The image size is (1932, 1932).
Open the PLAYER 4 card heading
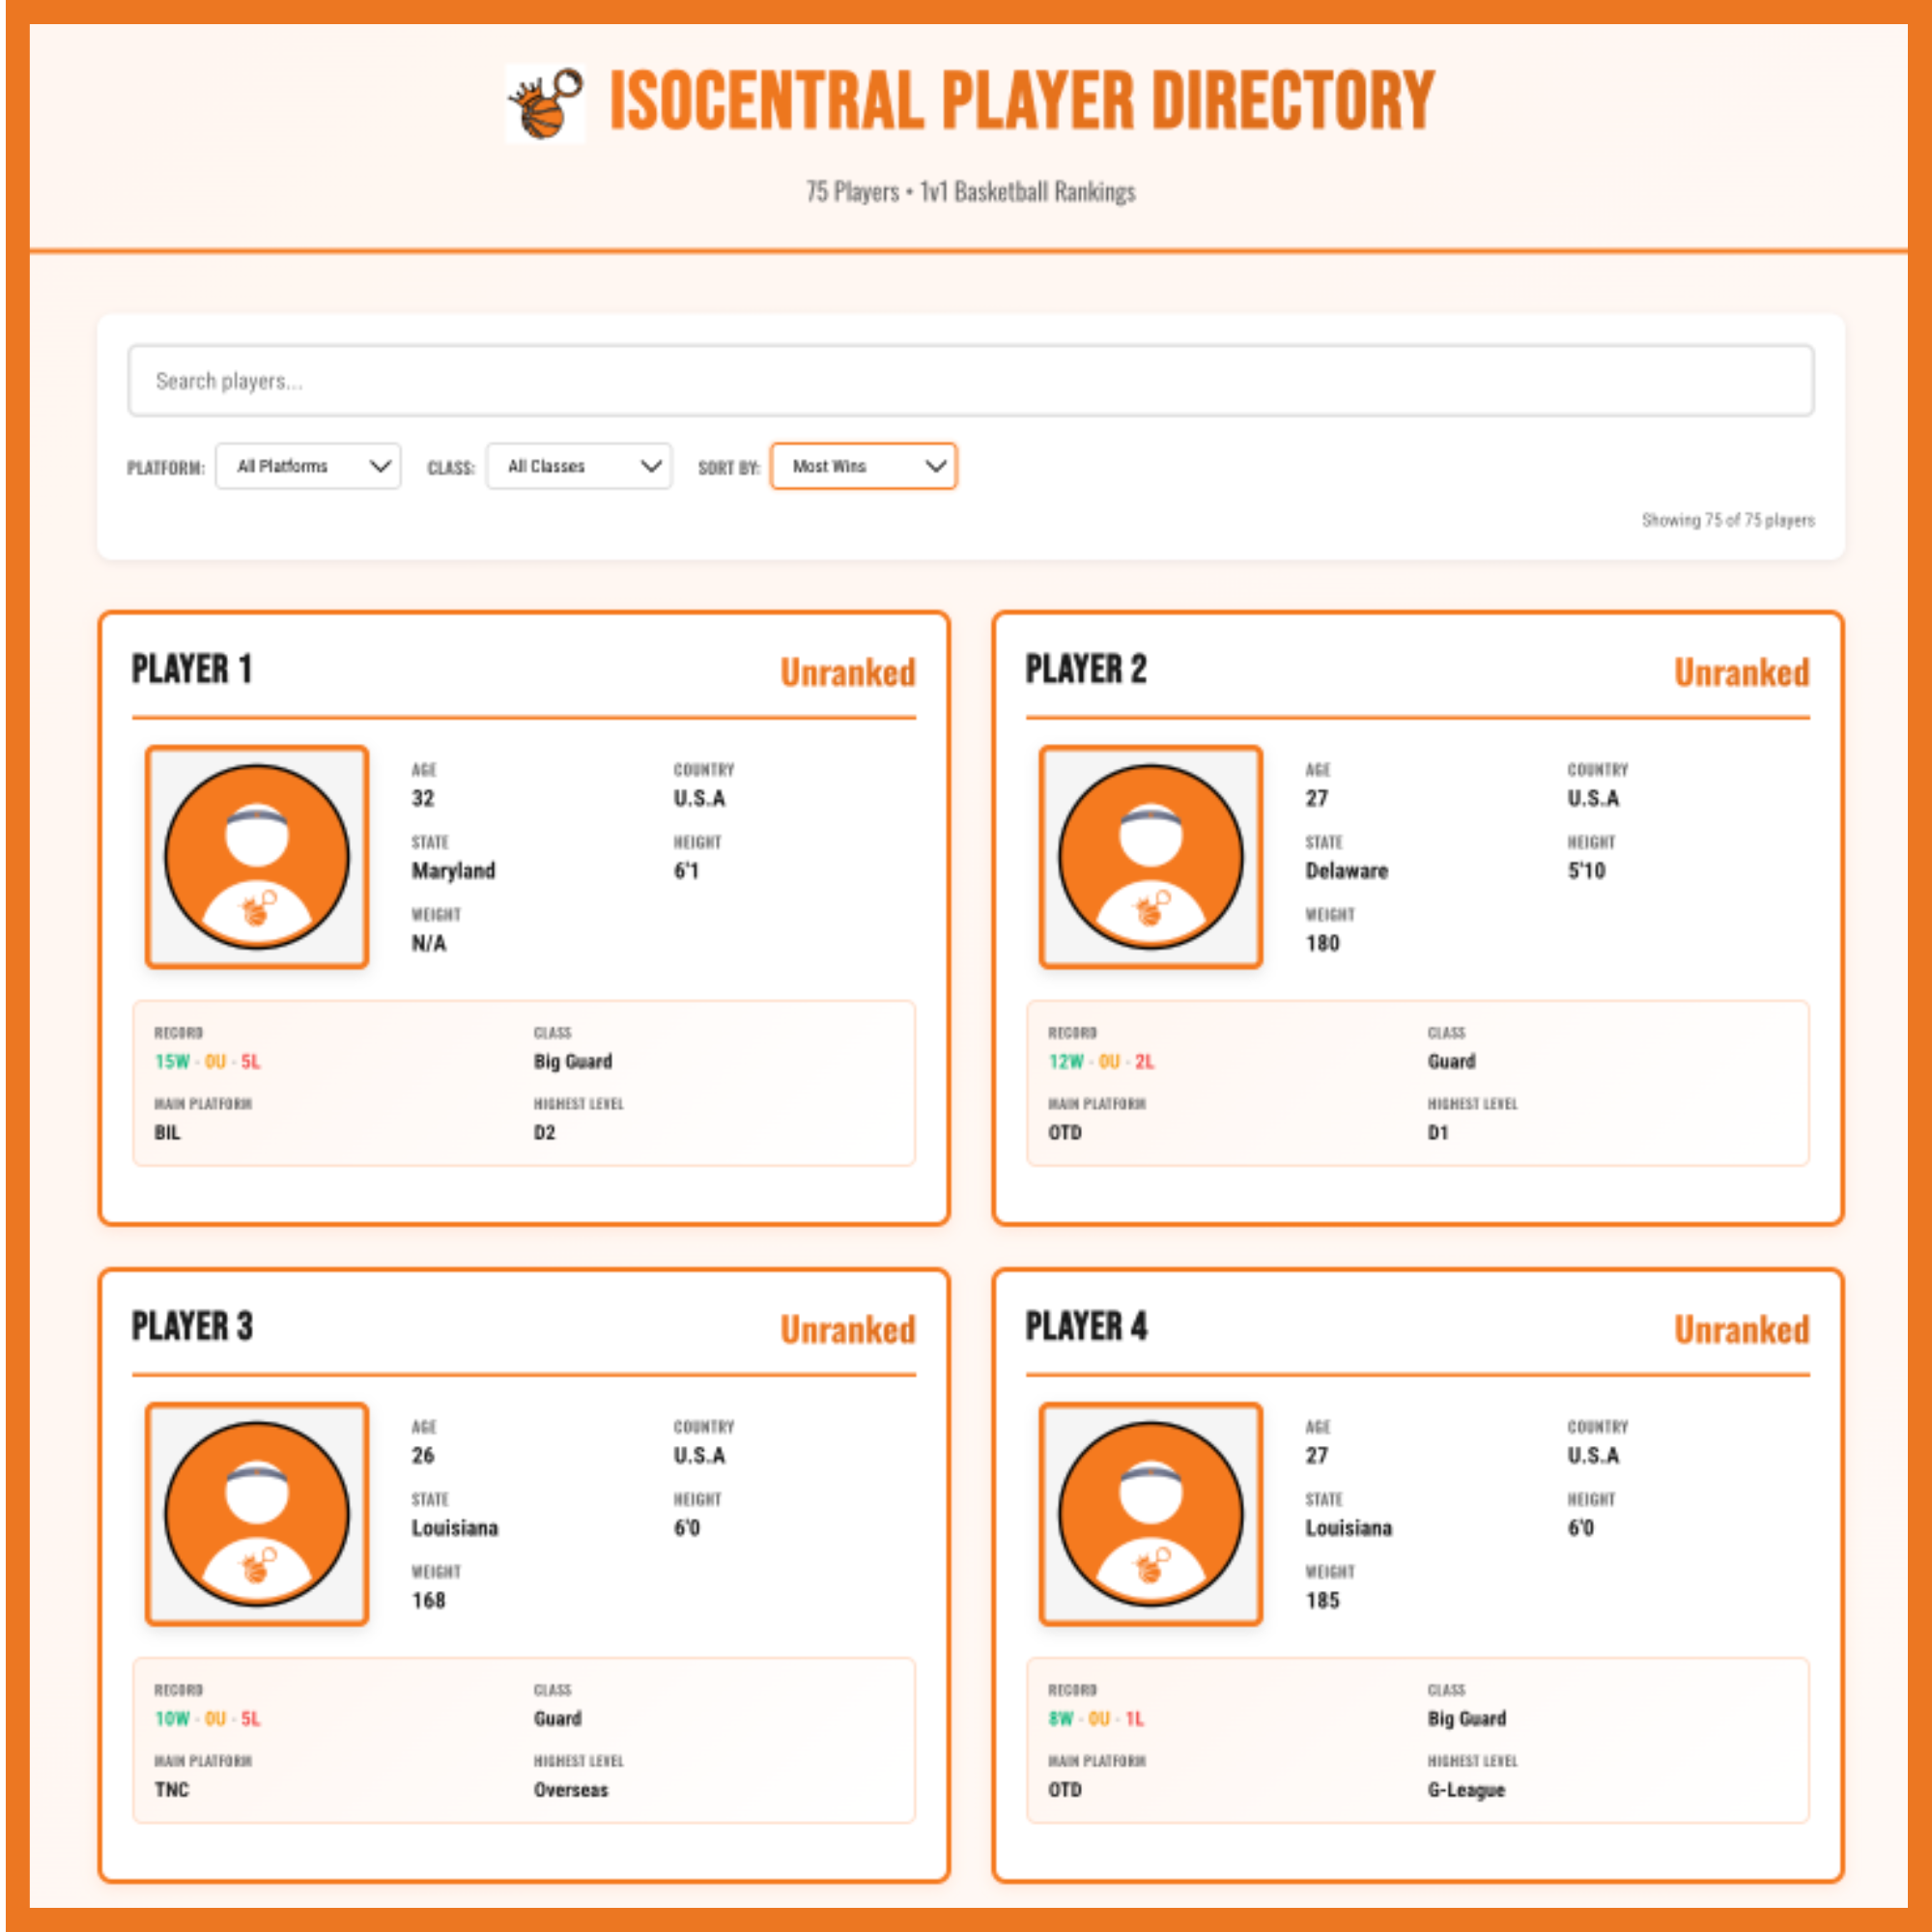click(1086, 1326)
